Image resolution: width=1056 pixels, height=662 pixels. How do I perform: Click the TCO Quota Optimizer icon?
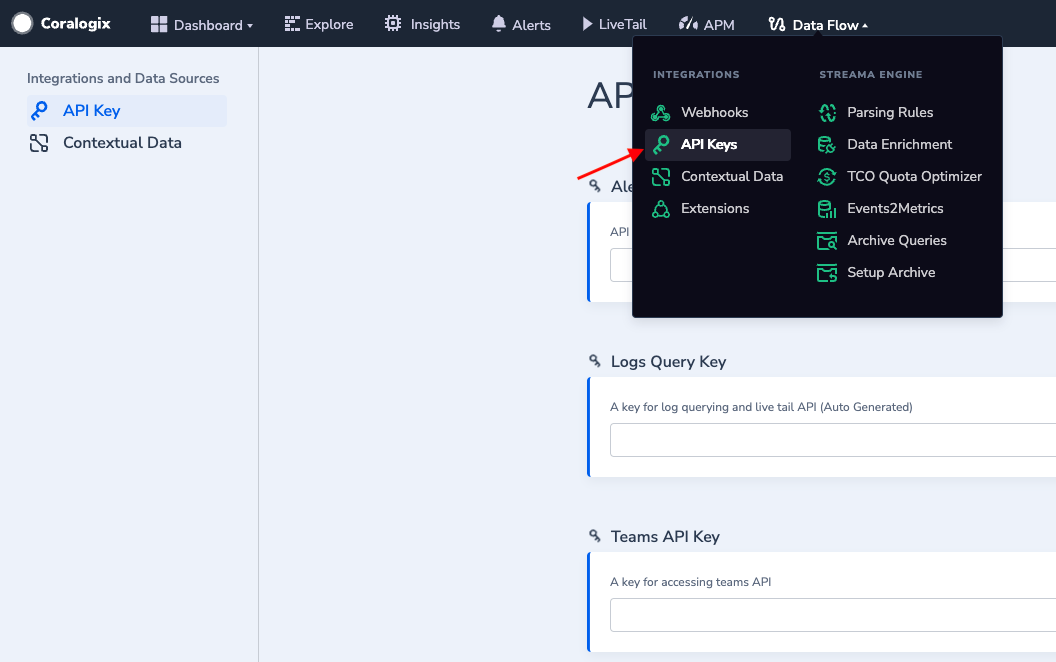pyautogui.click(x=827, y=177)
